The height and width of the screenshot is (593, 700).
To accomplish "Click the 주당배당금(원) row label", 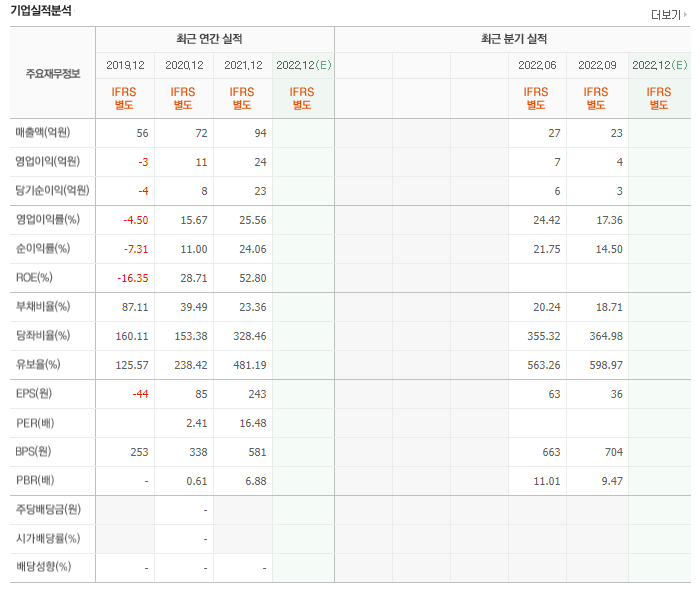I will click(48, 509).
